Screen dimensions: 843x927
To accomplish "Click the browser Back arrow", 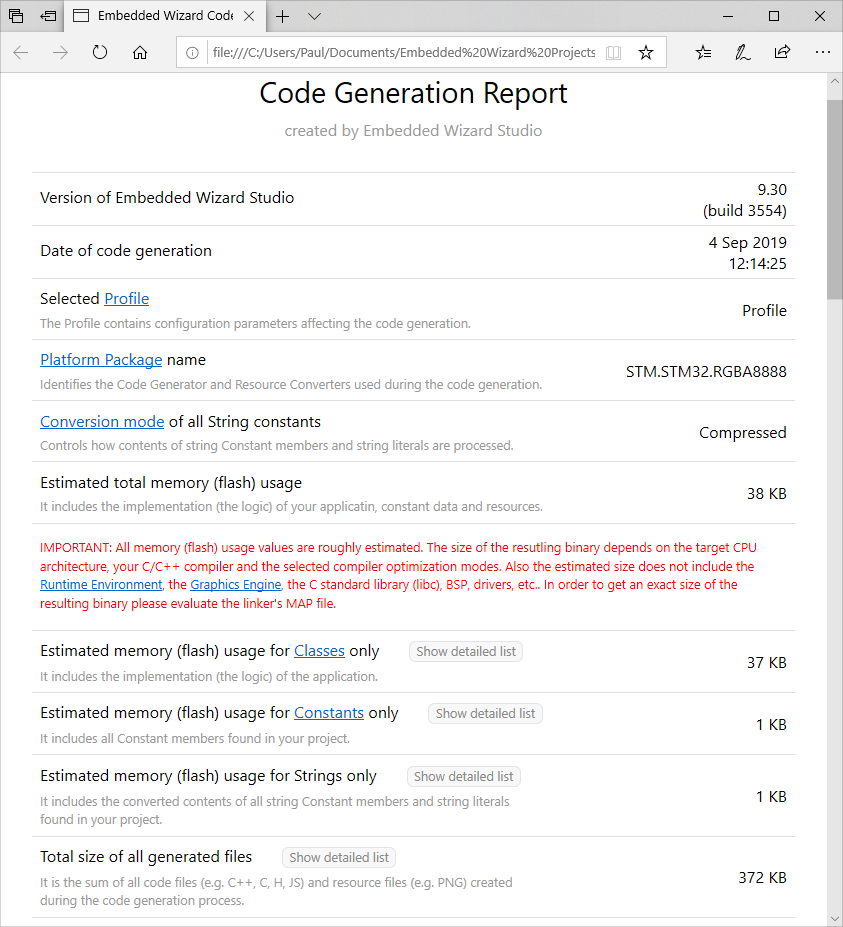I will (21, 52).
